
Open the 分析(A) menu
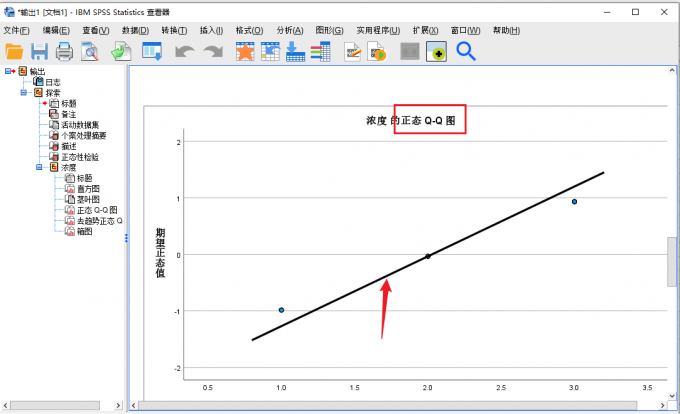point(290,30)
